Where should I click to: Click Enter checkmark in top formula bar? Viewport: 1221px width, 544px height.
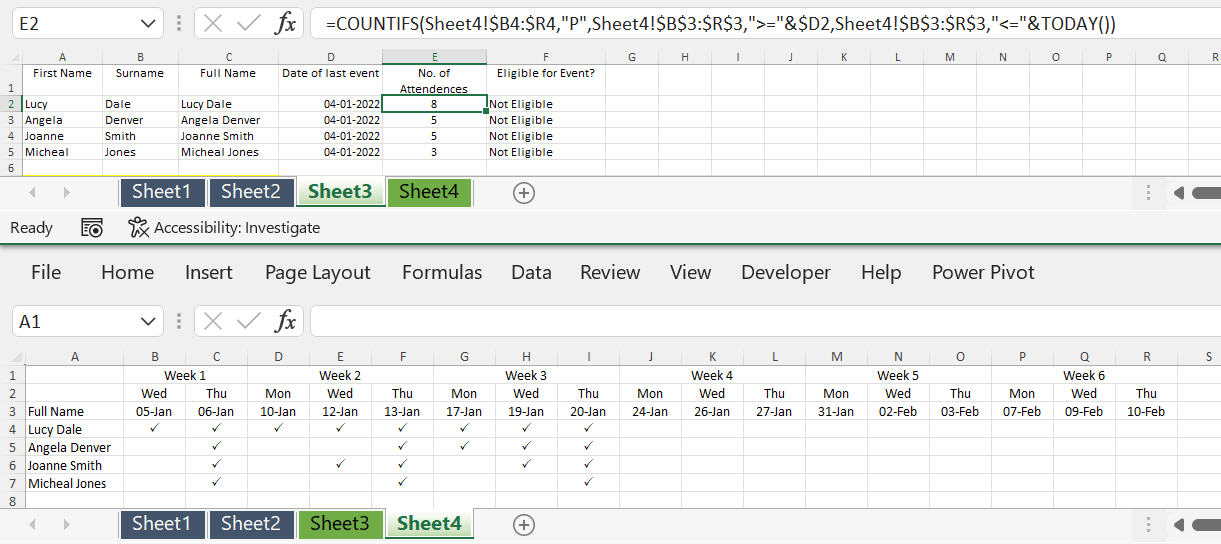pyautogui.click(x=249, y=23)
